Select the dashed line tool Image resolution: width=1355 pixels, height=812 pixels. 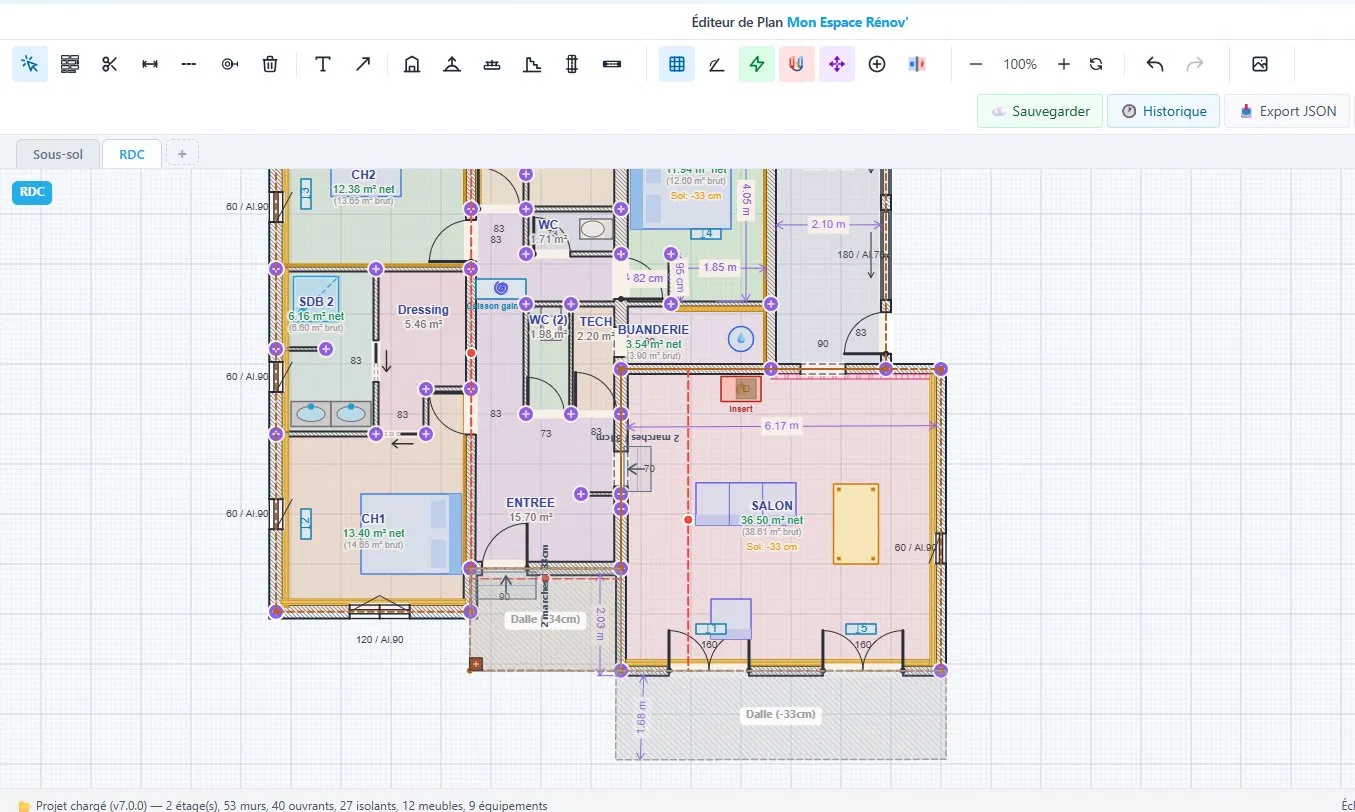click(189, 64)
